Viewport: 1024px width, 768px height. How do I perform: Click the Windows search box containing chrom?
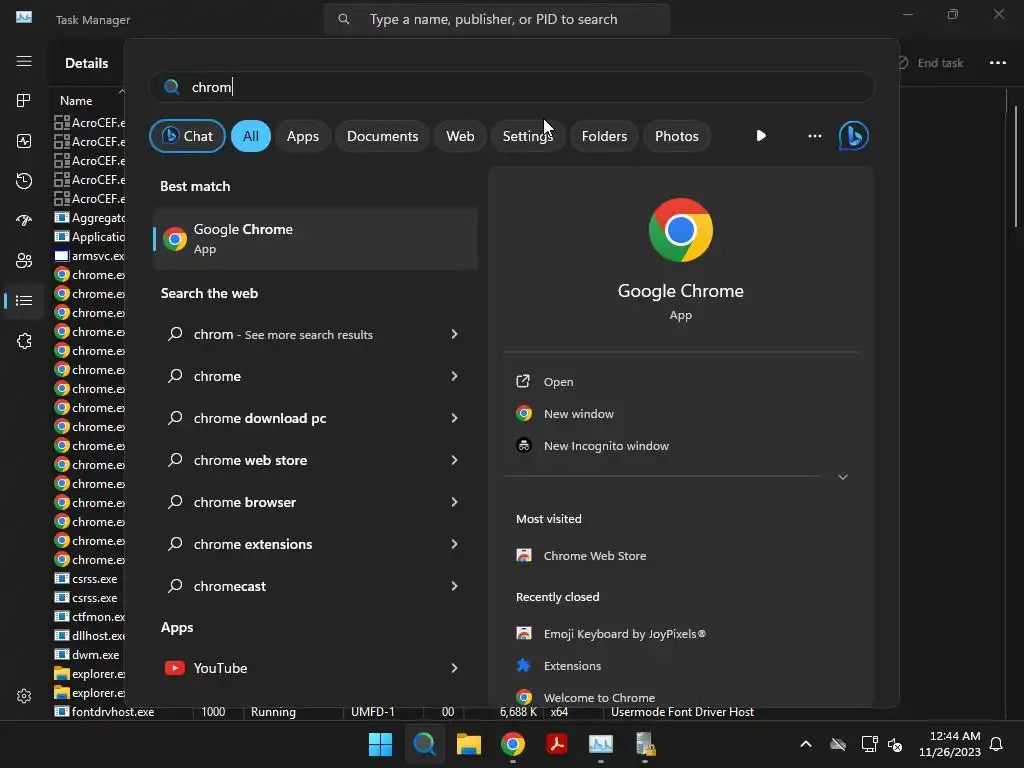511,87
